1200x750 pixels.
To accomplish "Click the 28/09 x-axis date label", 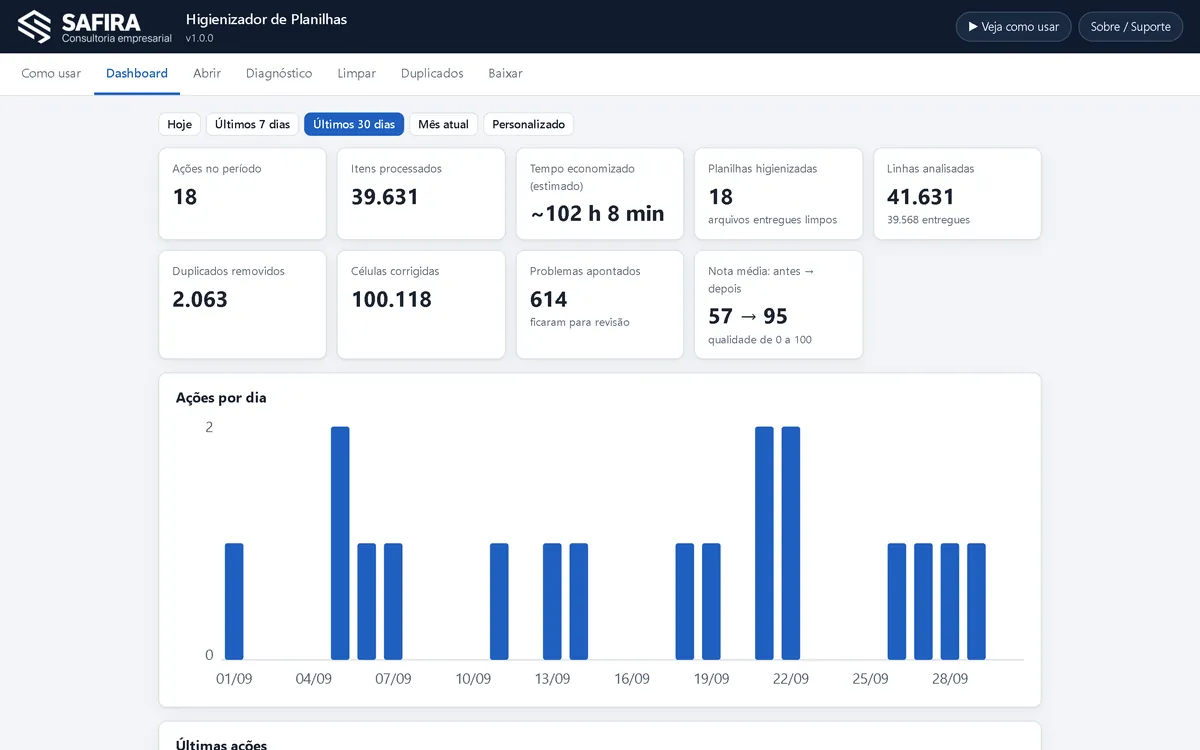I will pos(950,679).
